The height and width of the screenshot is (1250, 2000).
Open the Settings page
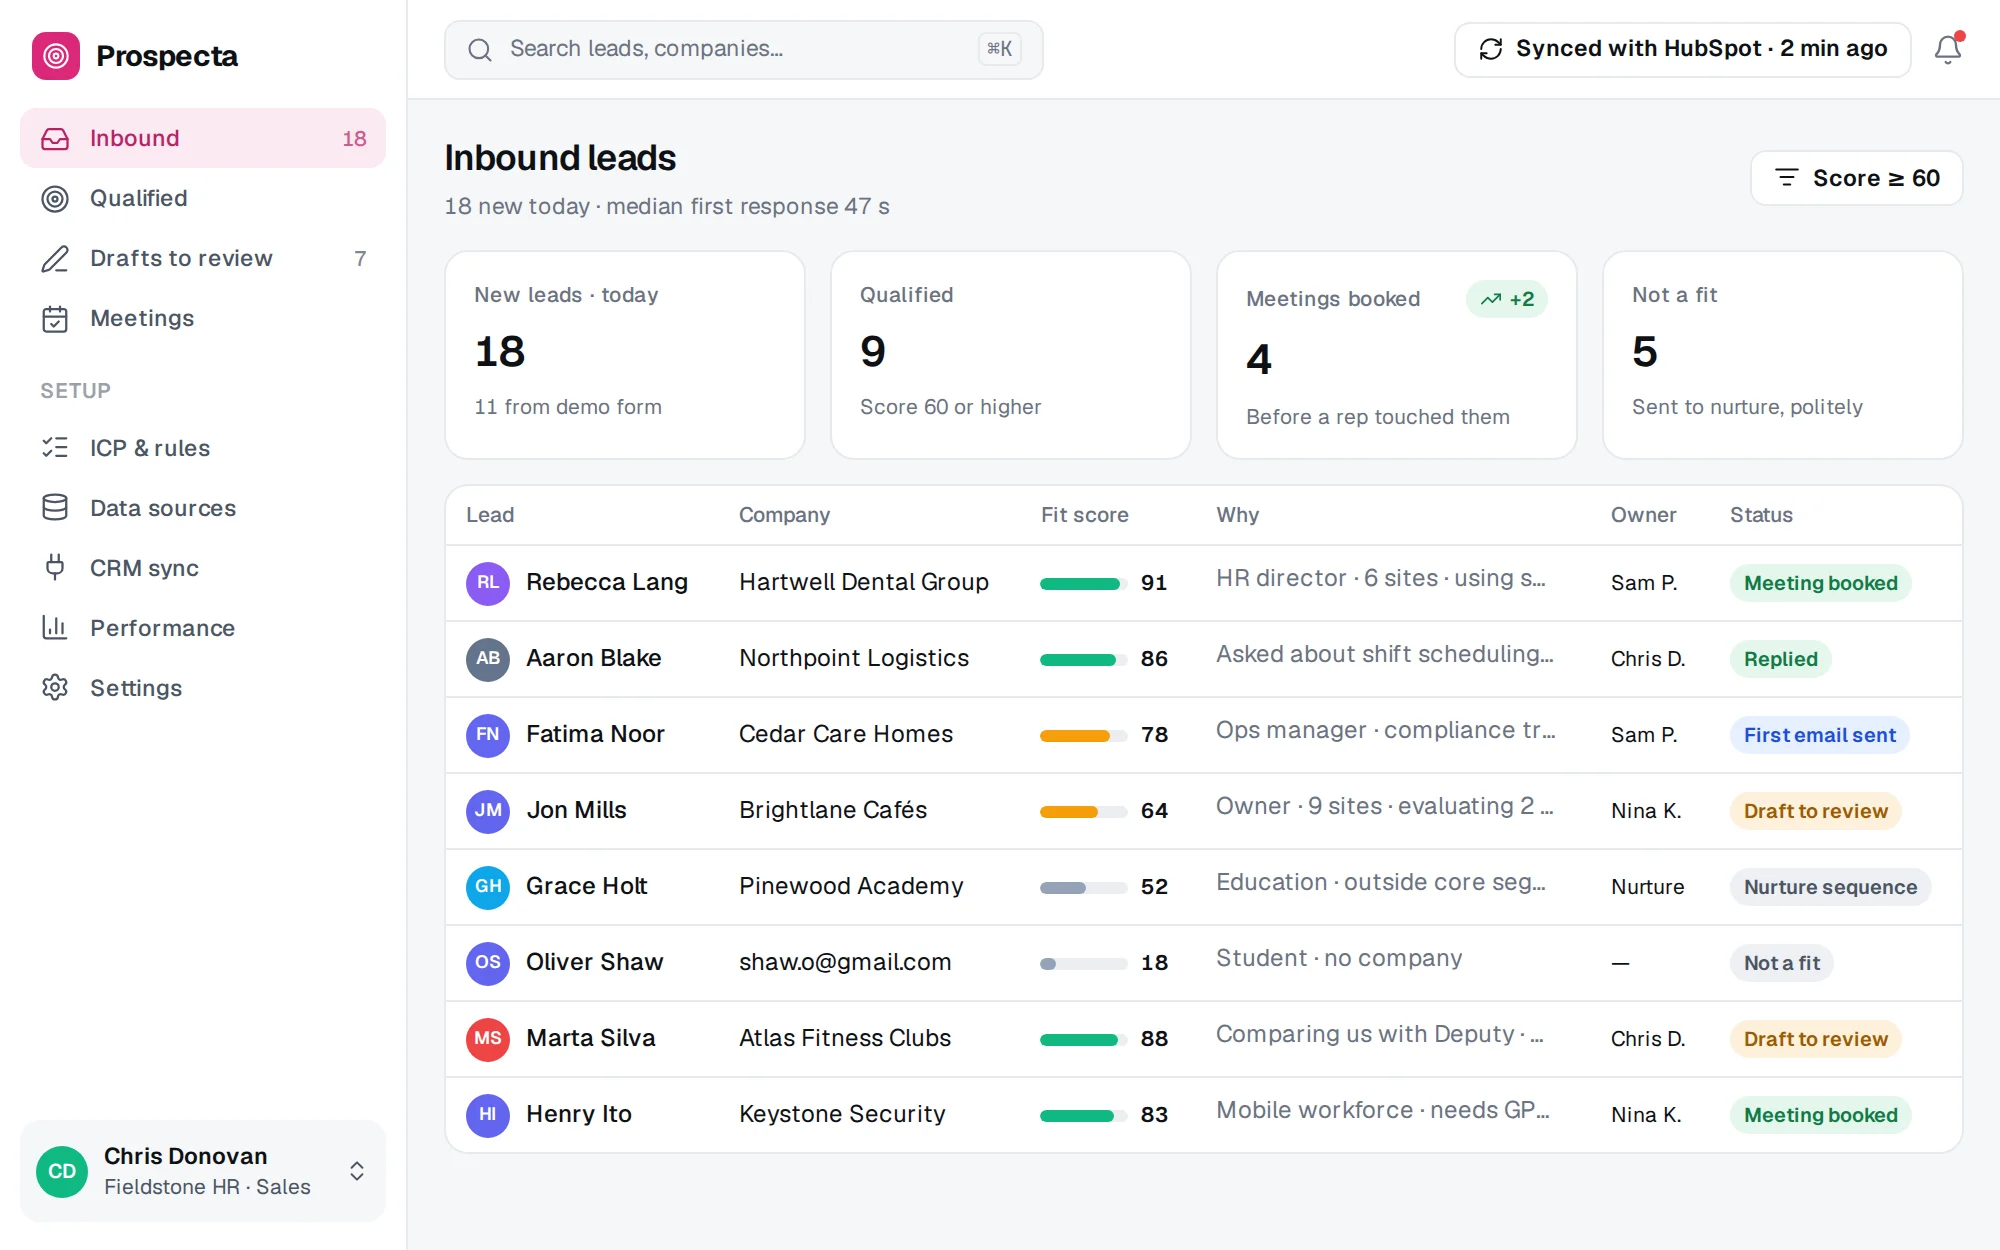[x=203, y=688]
